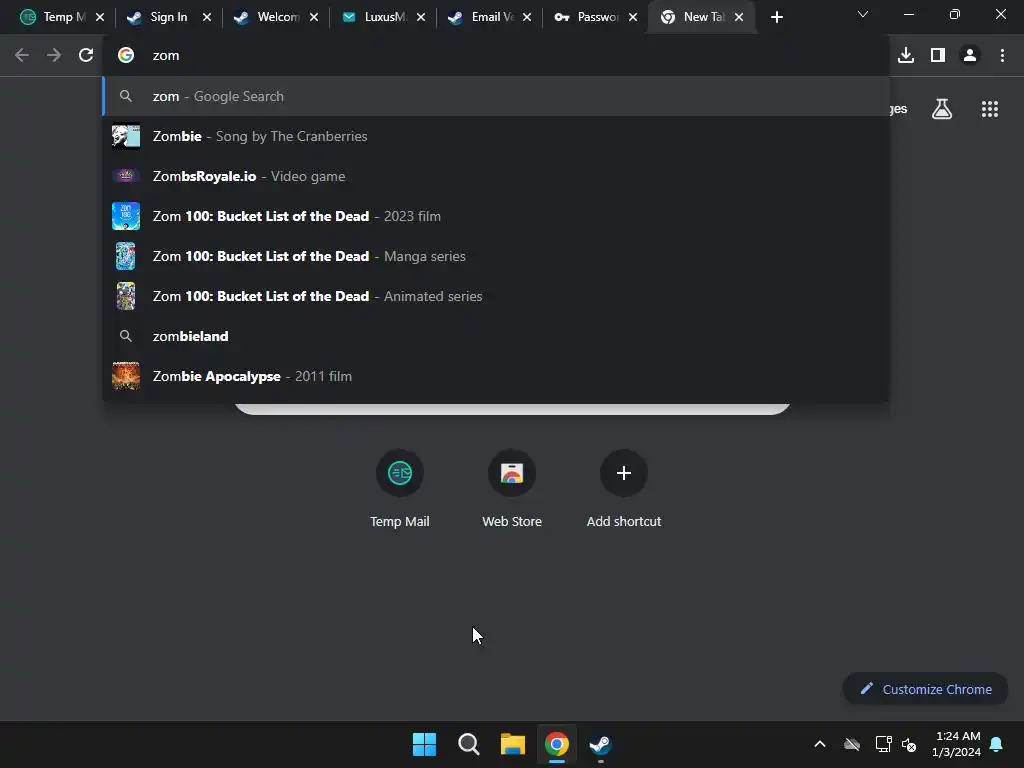Click the Add shortcut plus button
1024x768 pixels.
(624, 473)
